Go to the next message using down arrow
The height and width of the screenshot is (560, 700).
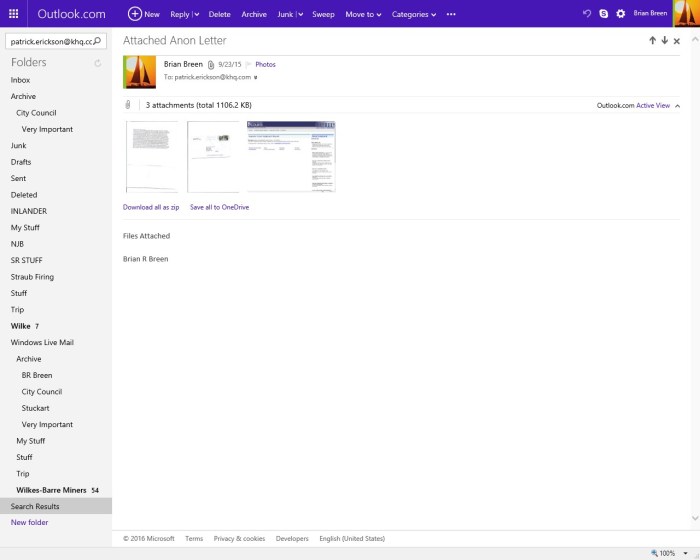tap(664, 41)
